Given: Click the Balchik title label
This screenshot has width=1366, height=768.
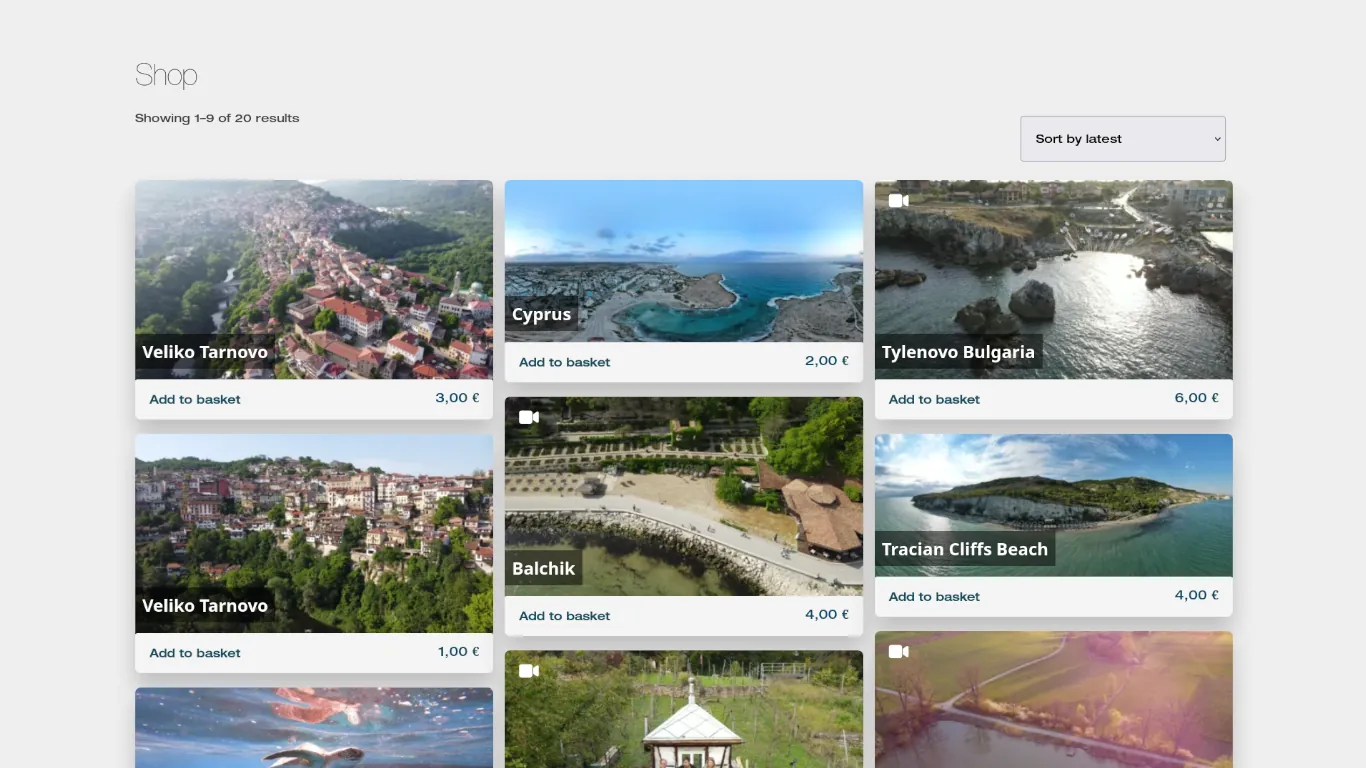Looking at the screenshot, I should point(543,568).
